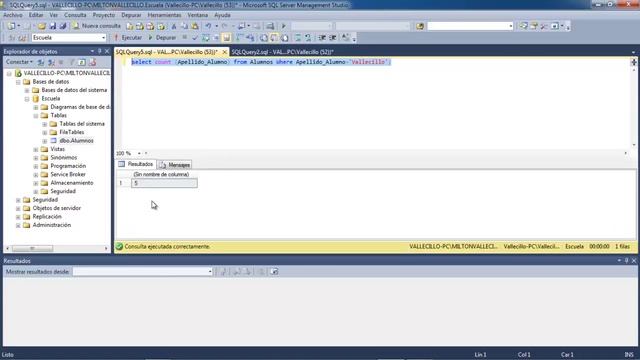
Task: Open the query options dialog
Action: (216, 38)
